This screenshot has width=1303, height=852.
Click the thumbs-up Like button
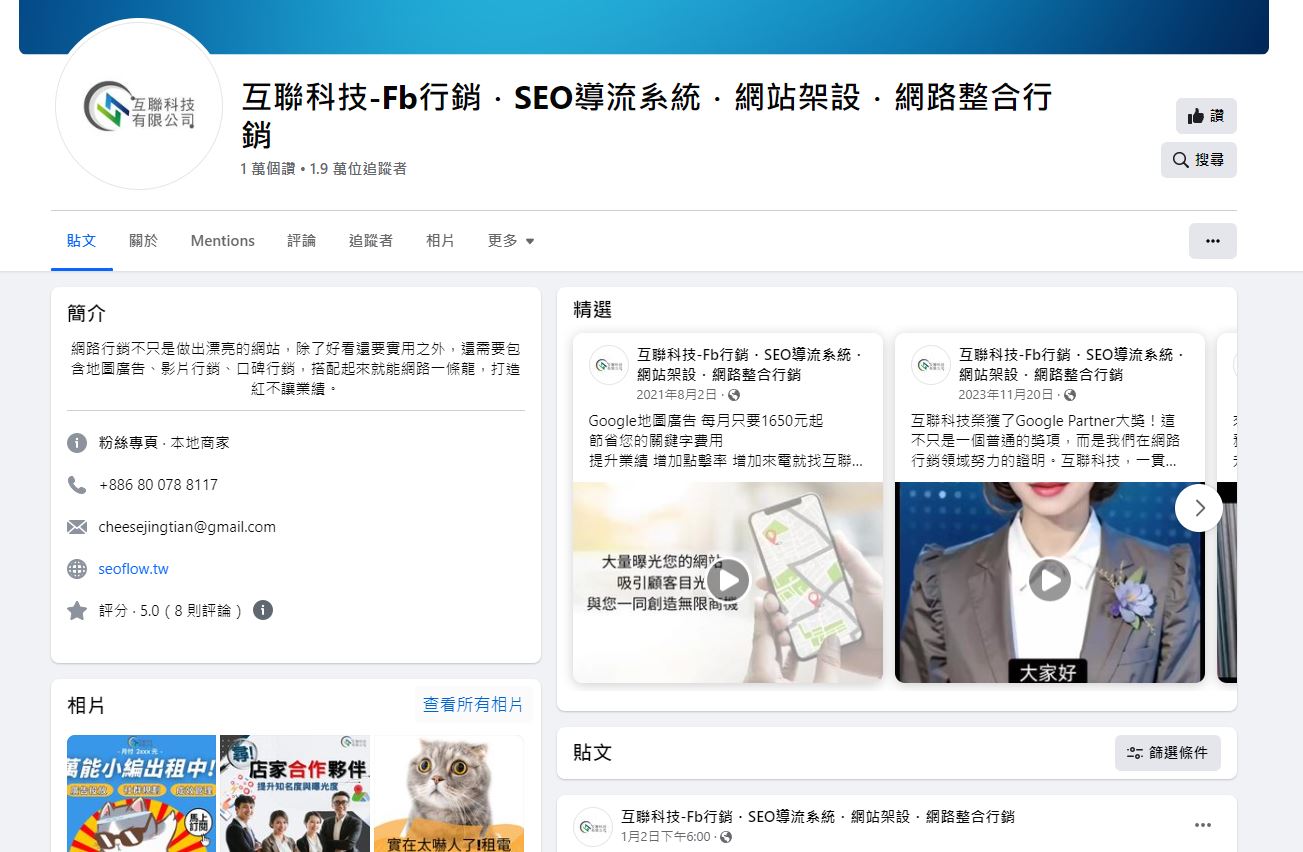coord(1206,116)
